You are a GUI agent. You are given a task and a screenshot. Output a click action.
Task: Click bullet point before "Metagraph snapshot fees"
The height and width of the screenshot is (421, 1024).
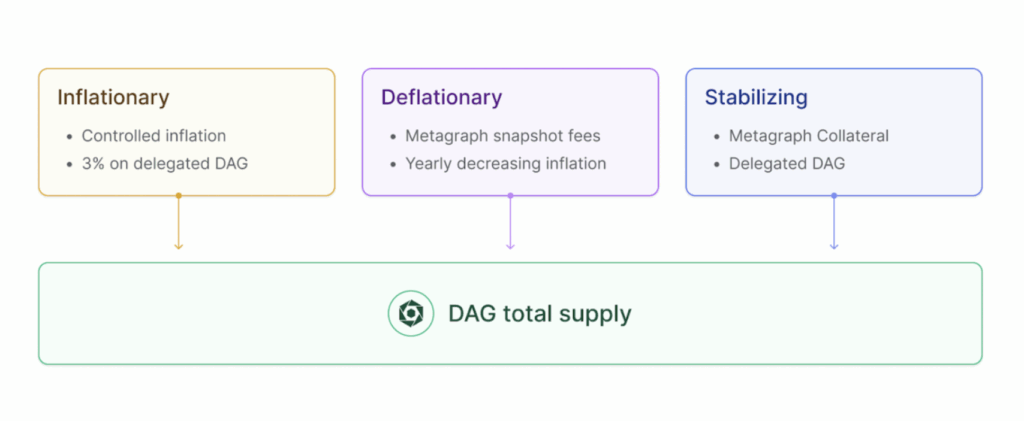pyautogui.click(x=392, y=137)
